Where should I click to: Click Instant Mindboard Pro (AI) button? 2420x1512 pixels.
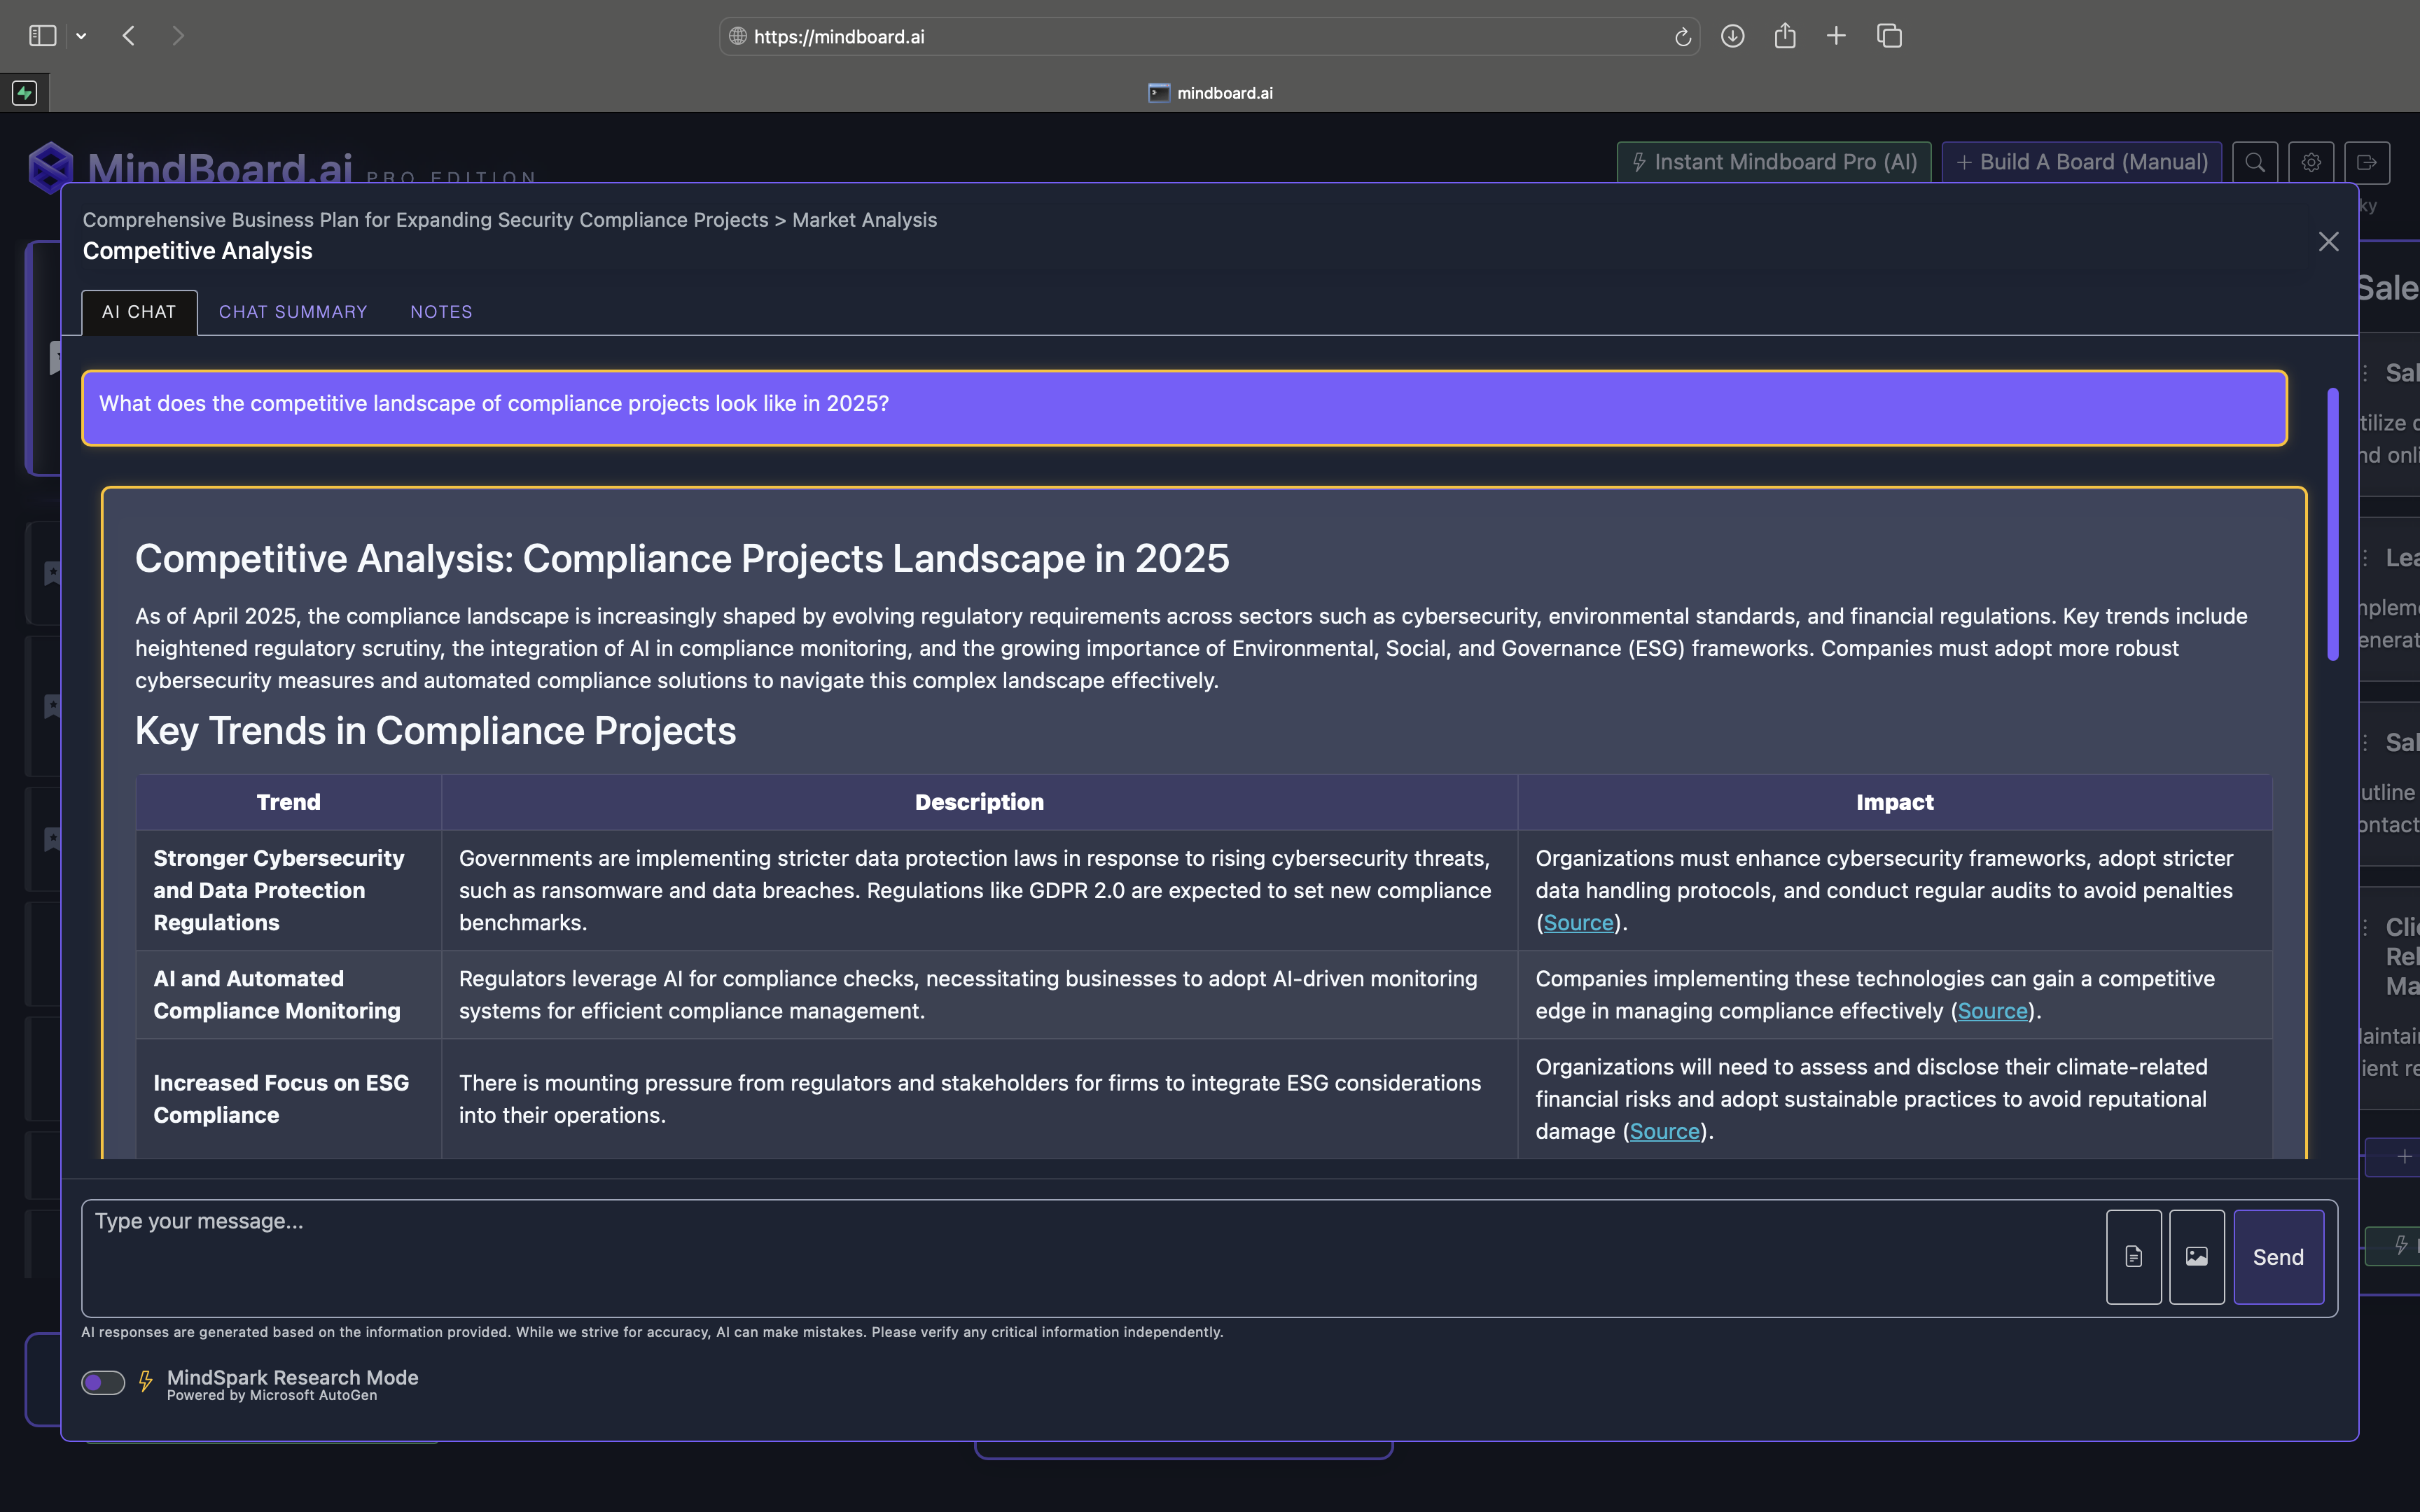tap(1773, 162)
